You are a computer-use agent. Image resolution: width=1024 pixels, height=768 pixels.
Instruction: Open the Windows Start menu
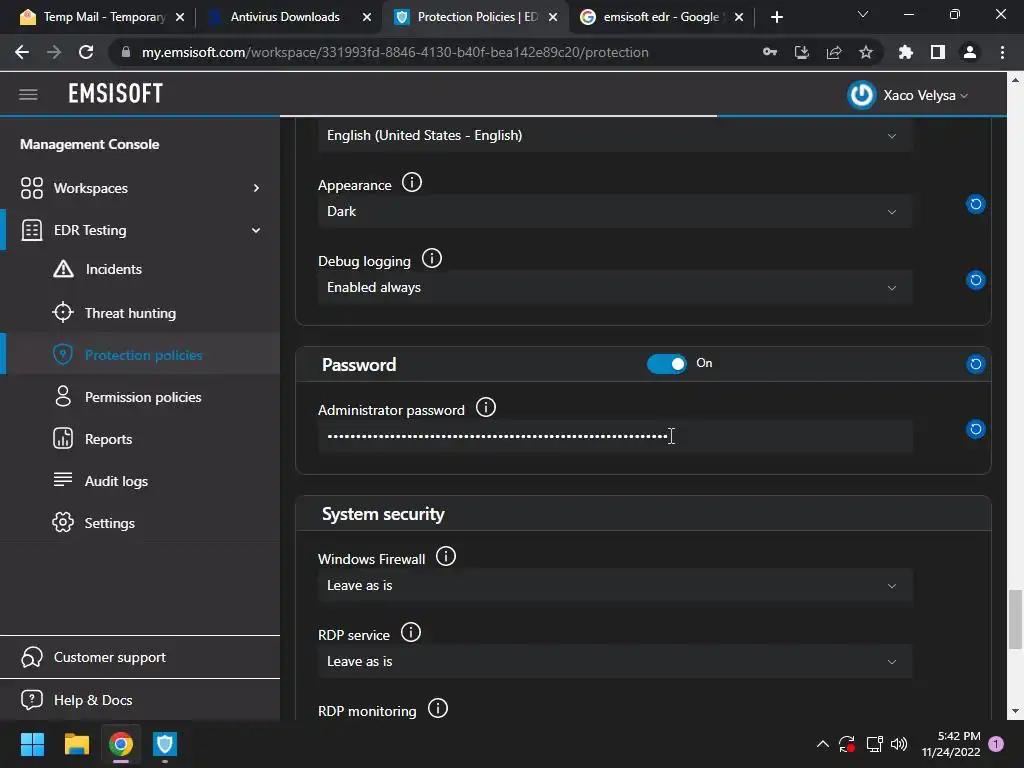32,744
